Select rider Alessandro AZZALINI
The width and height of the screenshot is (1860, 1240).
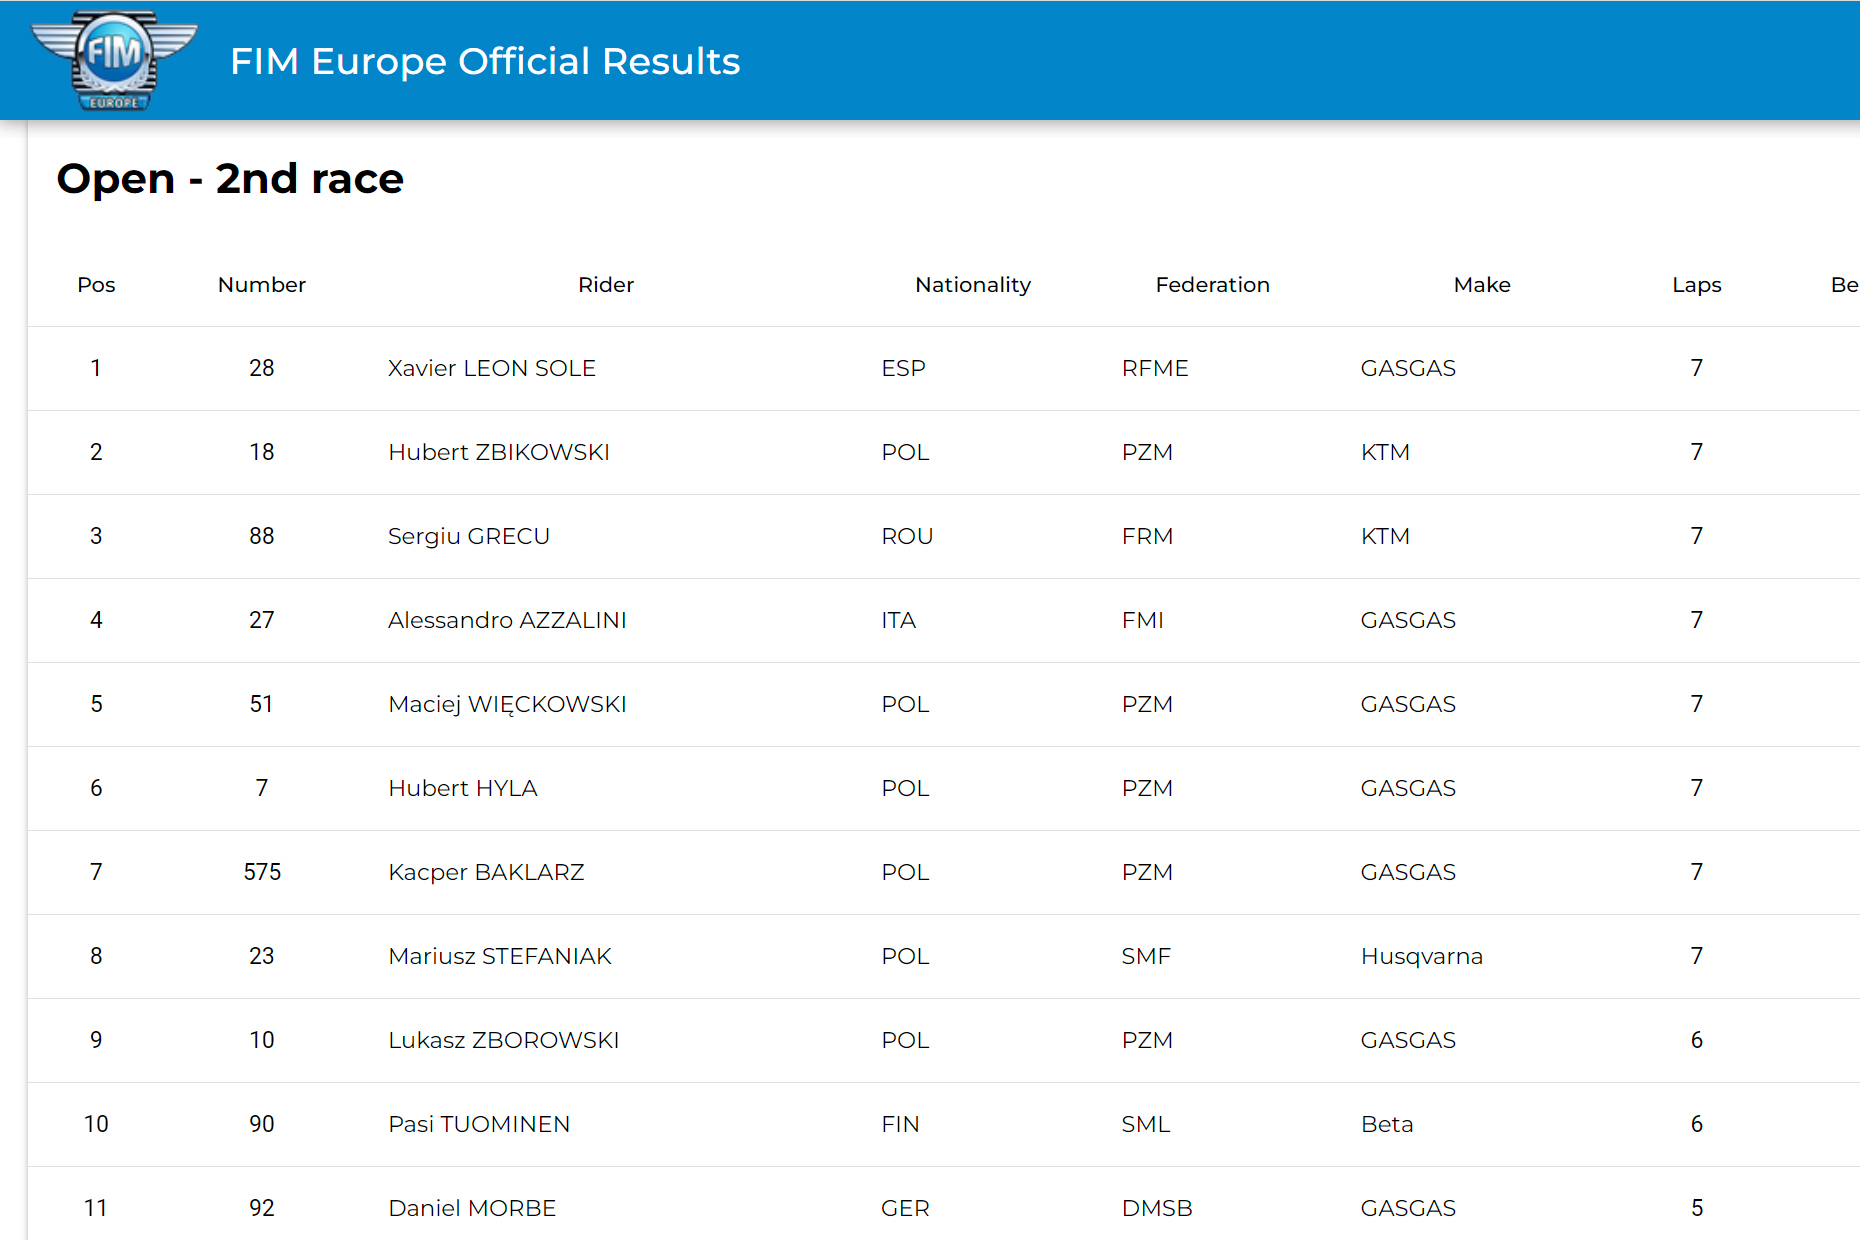click(507, 620)
